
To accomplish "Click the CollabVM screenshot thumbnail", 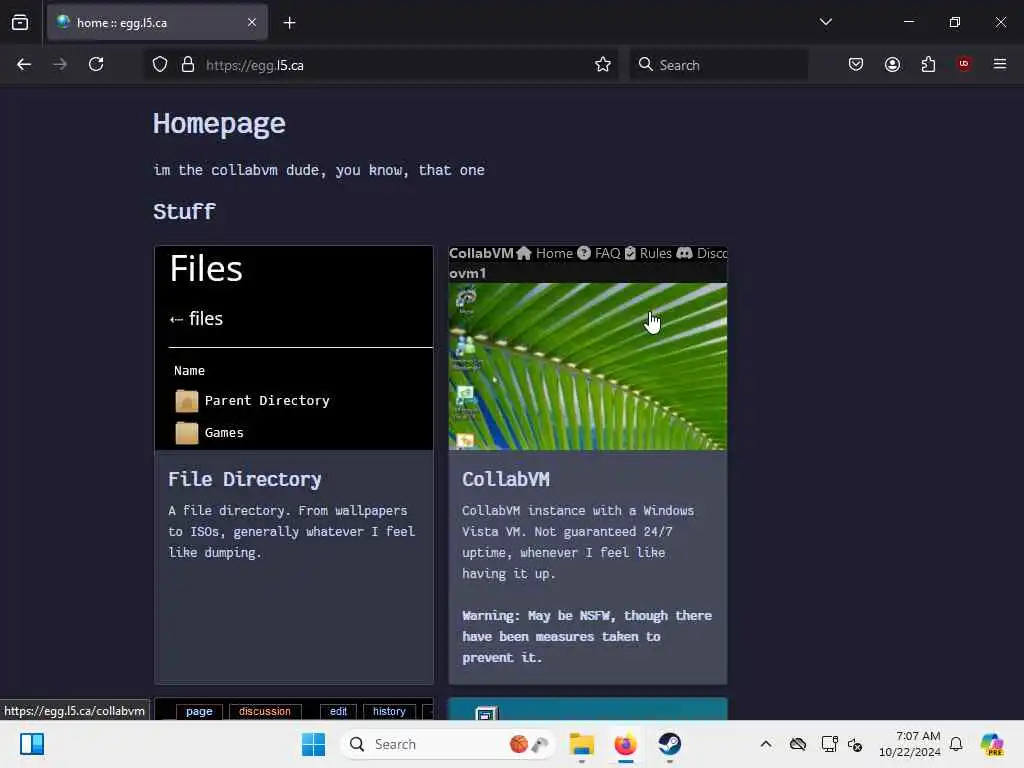I will click(x=588, y=348).
